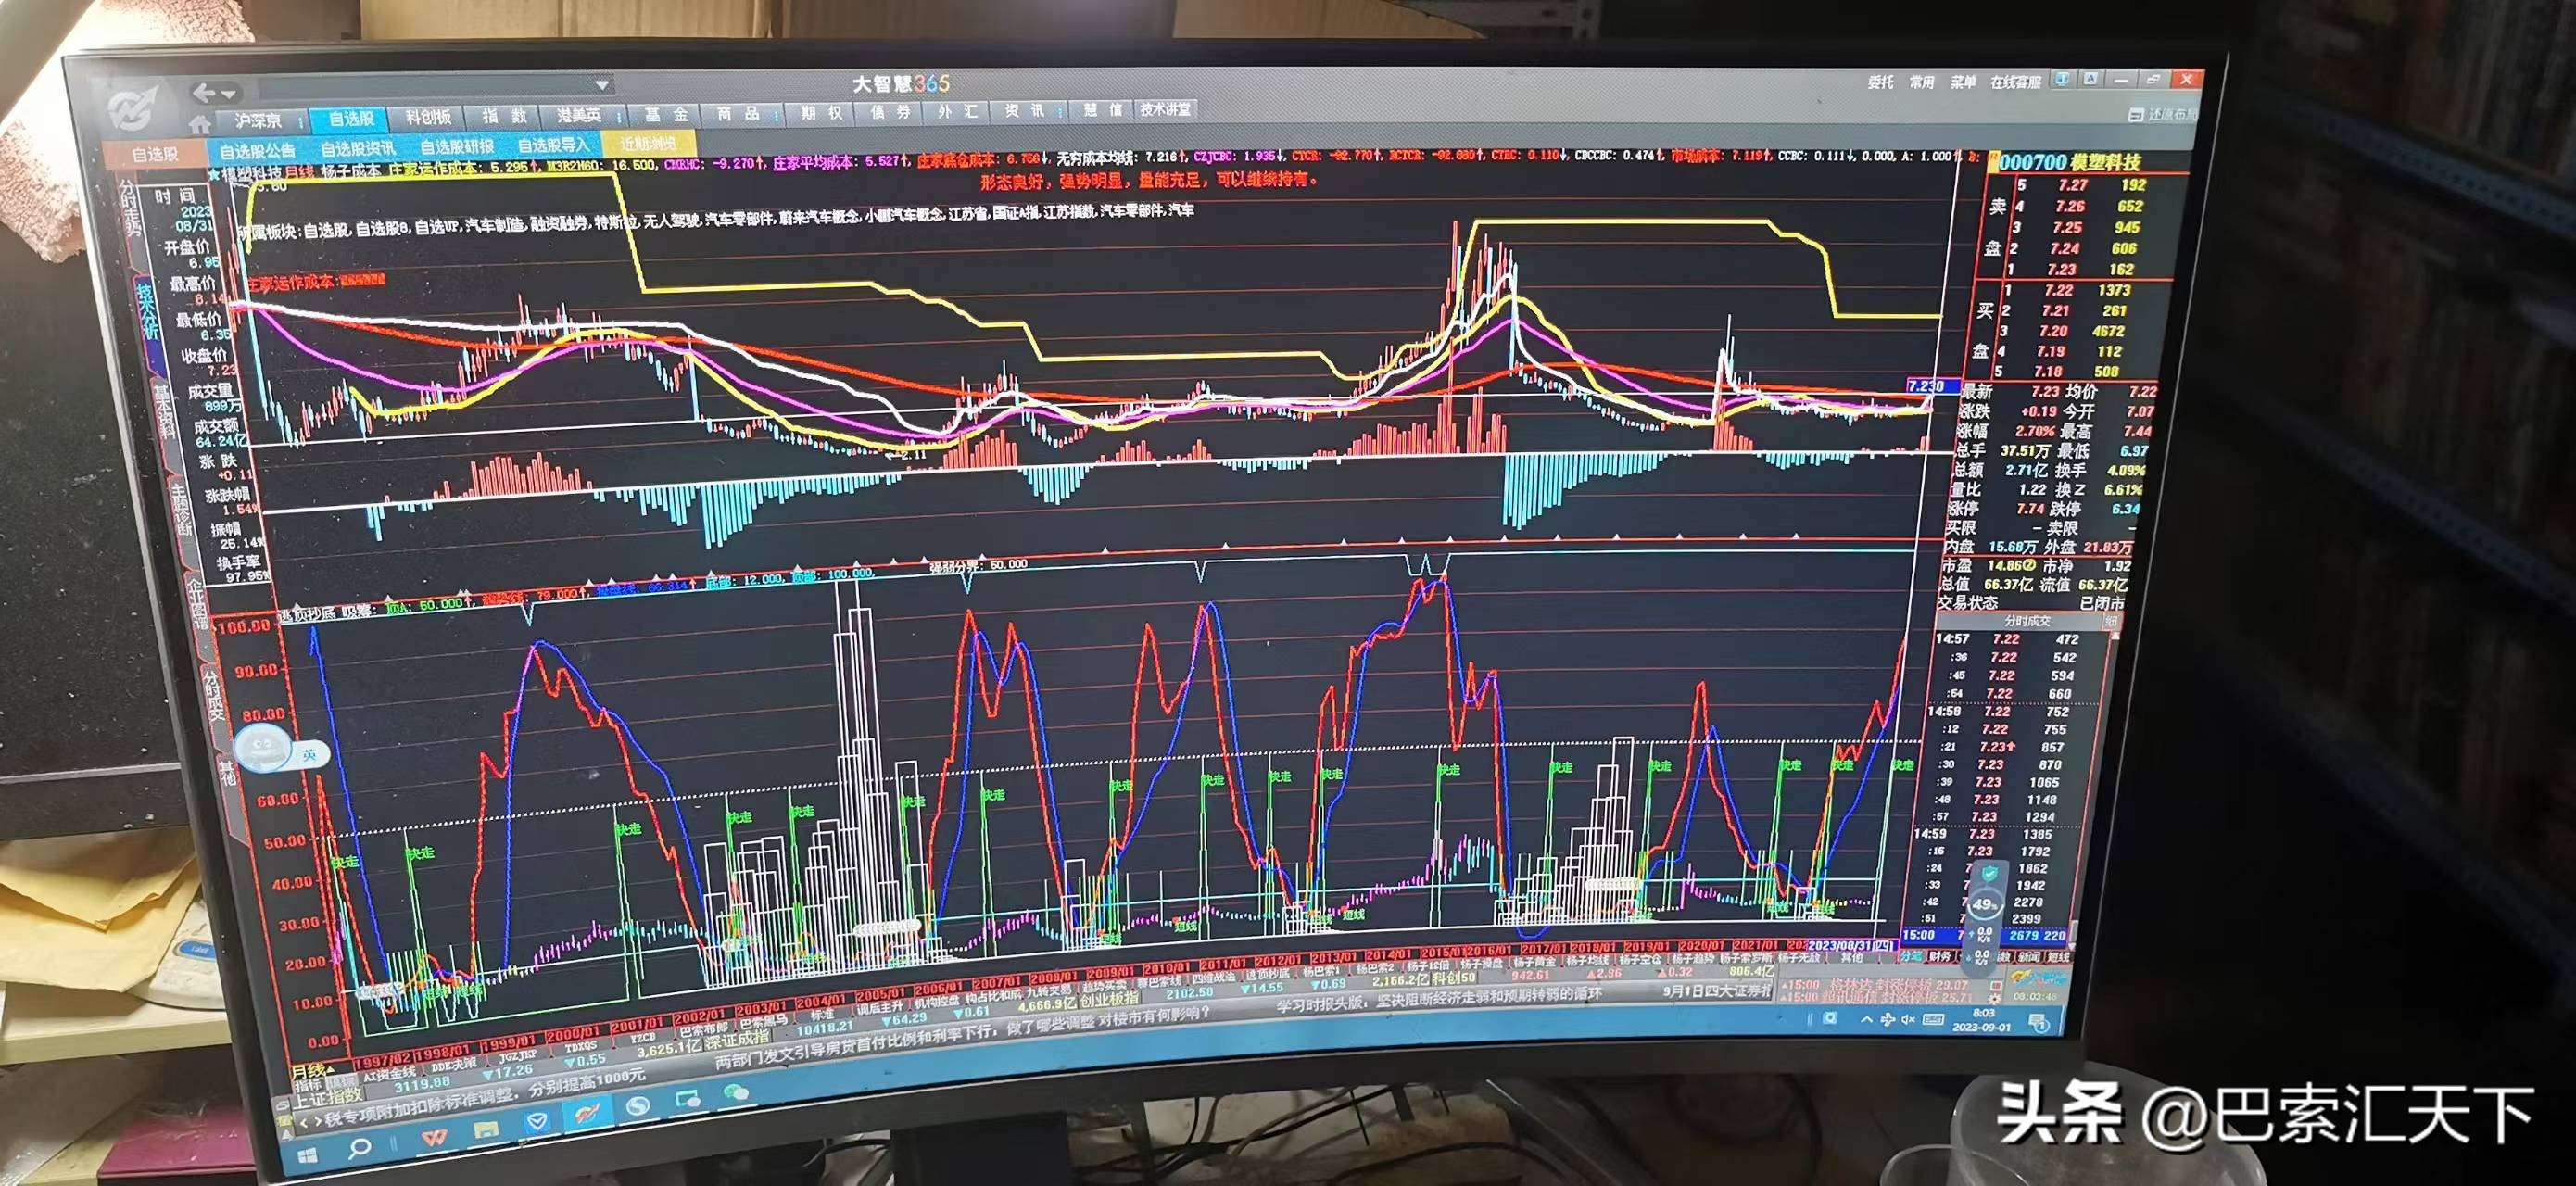Click the 委托 trading button at top

(1880, 82)
